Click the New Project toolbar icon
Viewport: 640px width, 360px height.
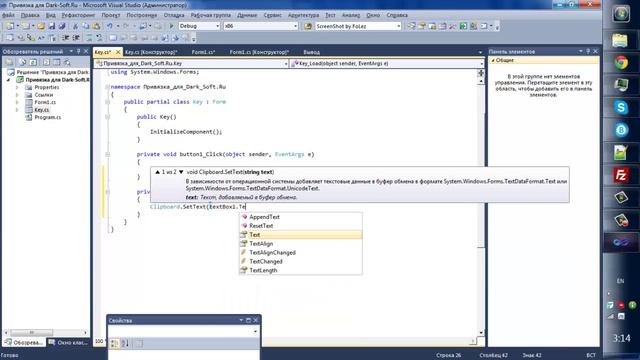pyautogui.click(x=10, y=26)
